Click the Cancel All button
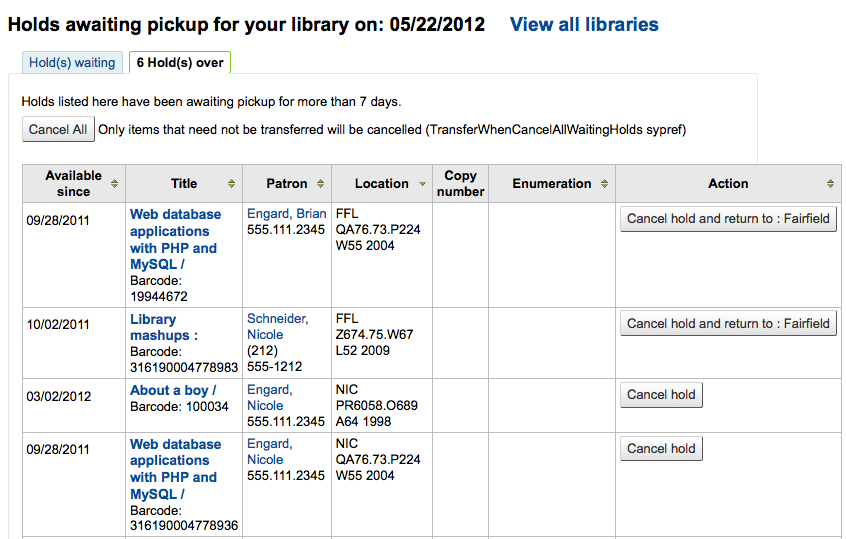Viewport: 846px width, 539px height. click(58, 129)
